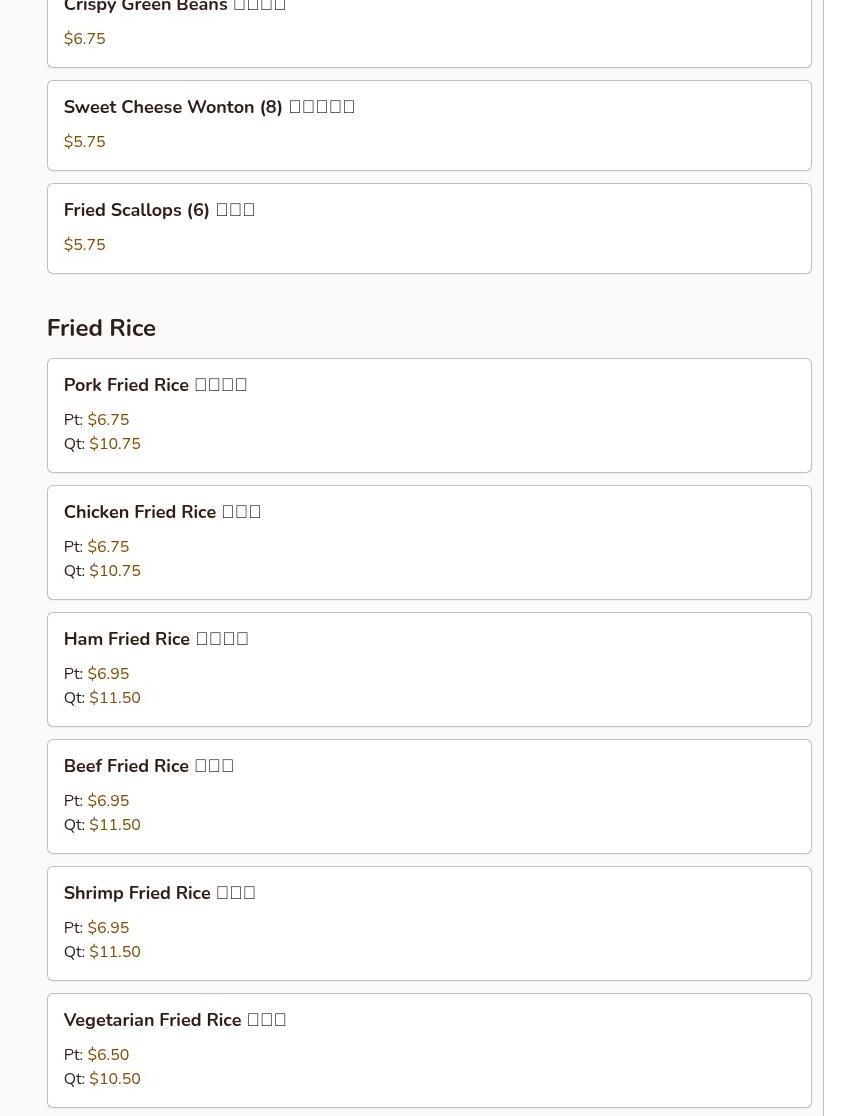Select the Sweet Cheese Wonton (8) item
This screenshot has height=1116, width=844.
(x=429, y=125)
